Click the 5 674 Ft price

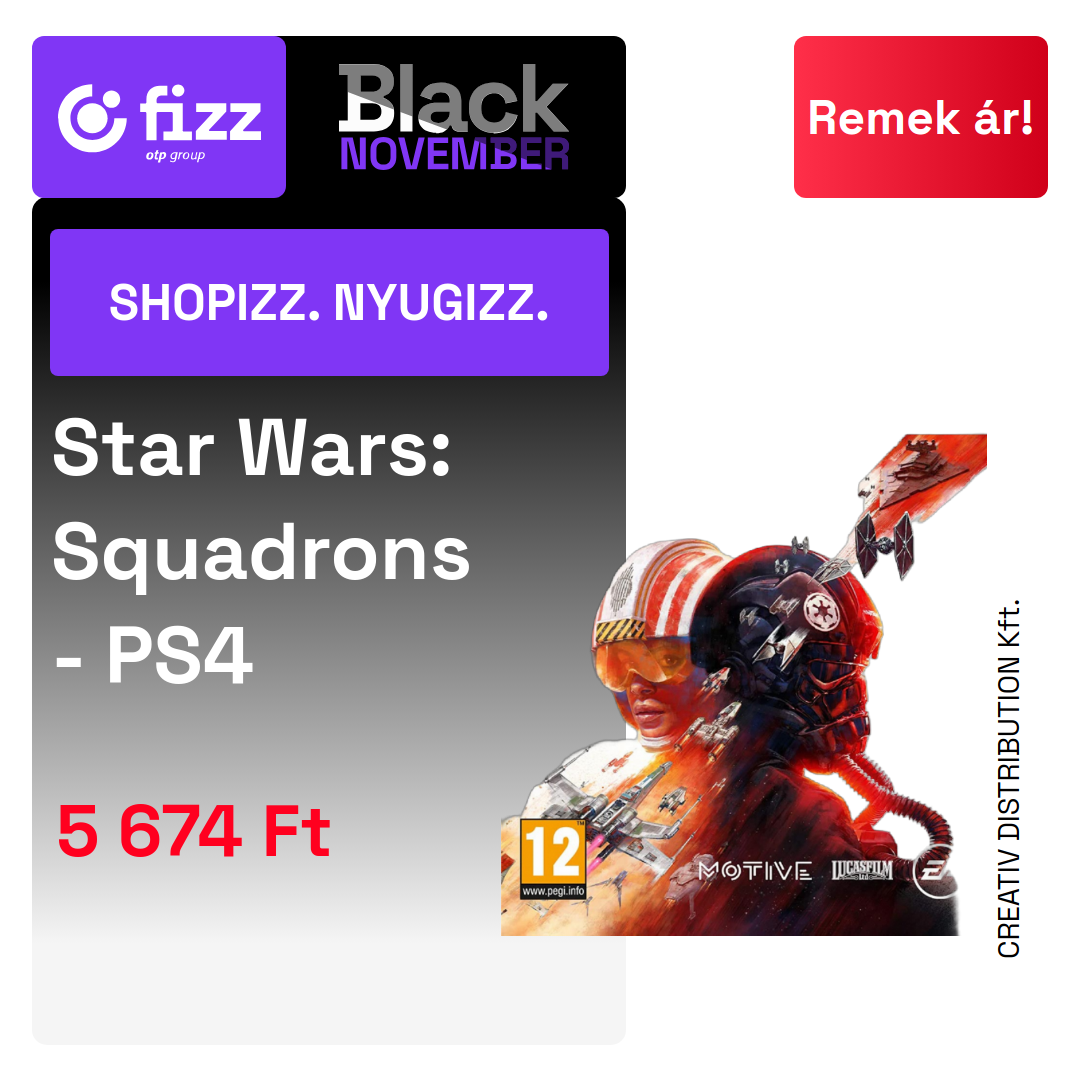coord(194,831)
